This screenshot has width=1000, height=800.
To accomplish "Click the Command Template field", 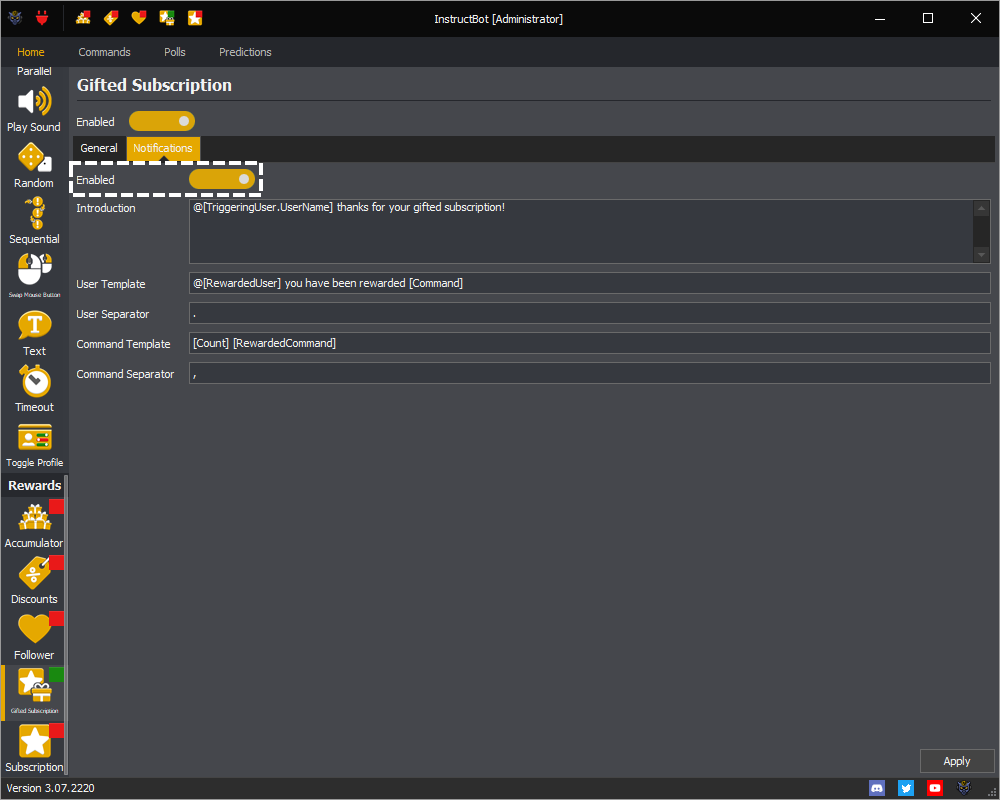I will click(x=589, y=343).
